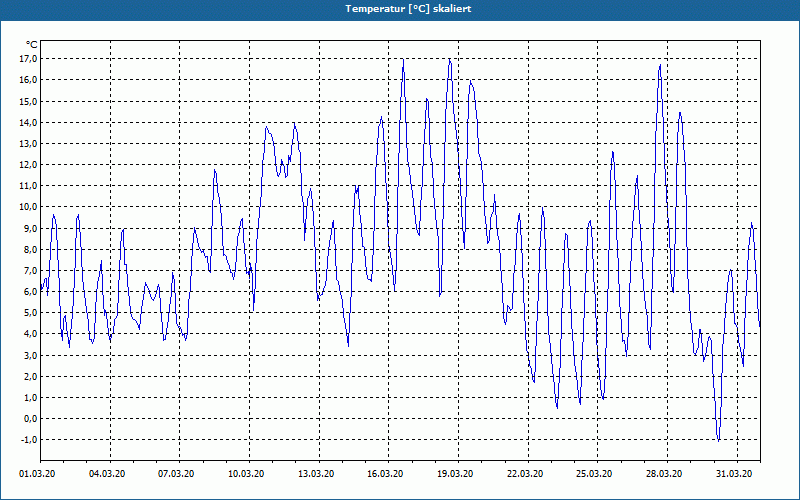The image size is (800, 500).
Task: Select the 22.03.20 date label
Action: click(525, 474)
